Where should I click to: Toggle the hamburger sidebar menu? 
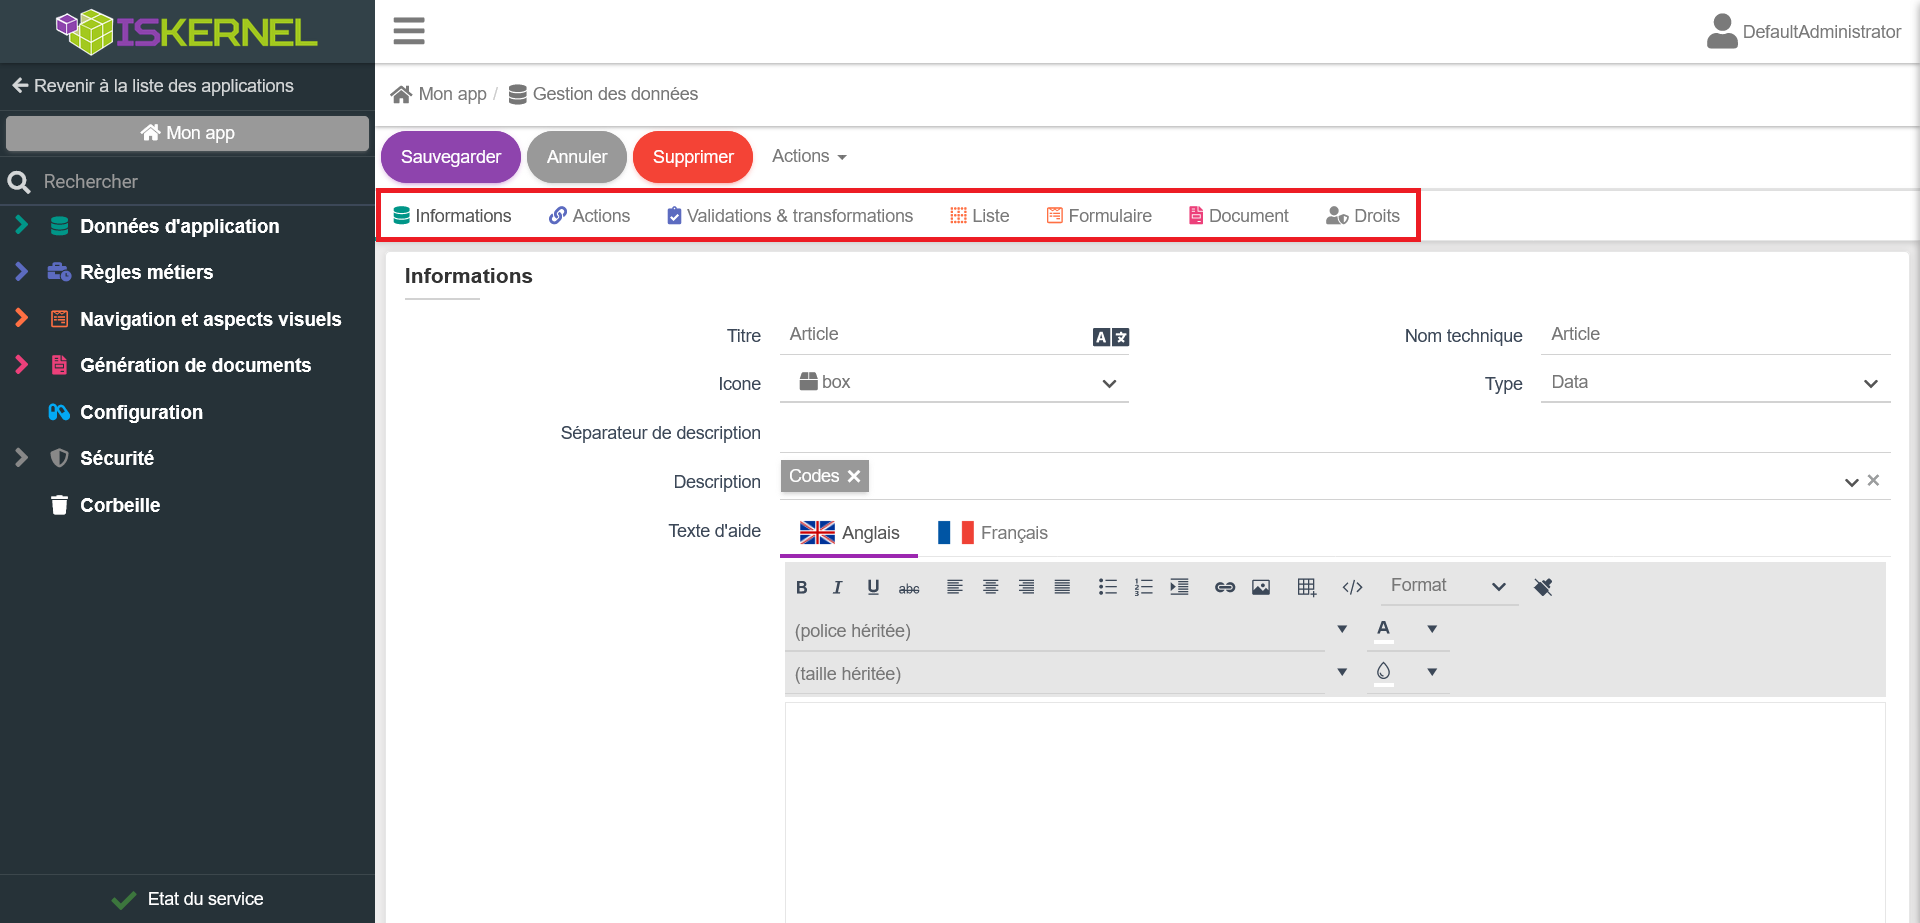[409, 31]
